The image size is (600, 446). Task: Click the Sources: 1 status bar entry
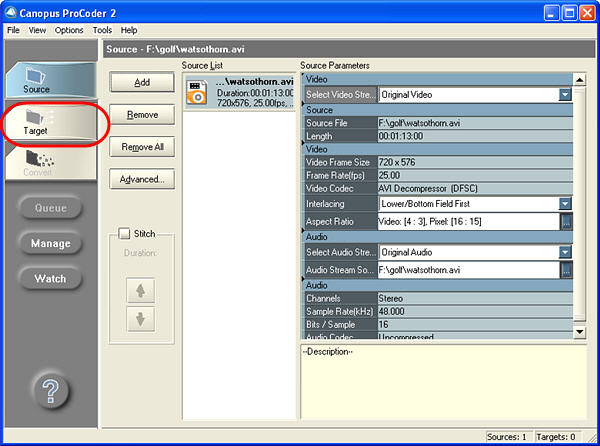click(507, 437)
